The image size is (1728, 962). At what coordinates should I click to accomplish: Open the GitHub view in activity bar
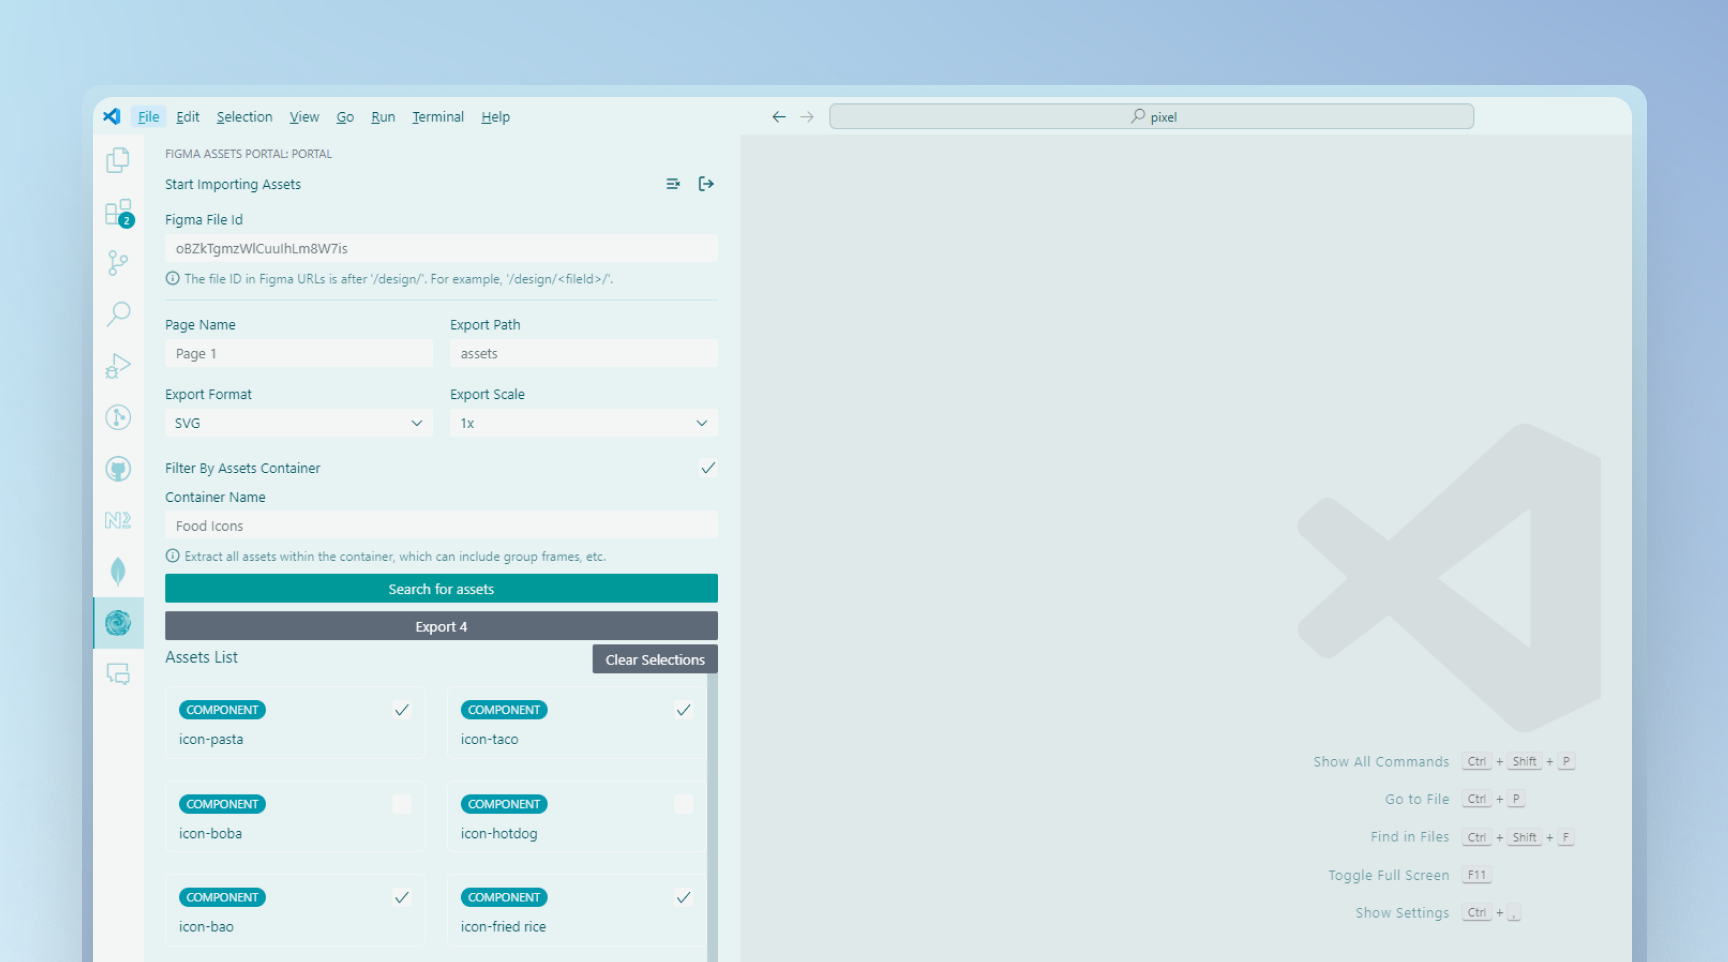click(118, 469)
